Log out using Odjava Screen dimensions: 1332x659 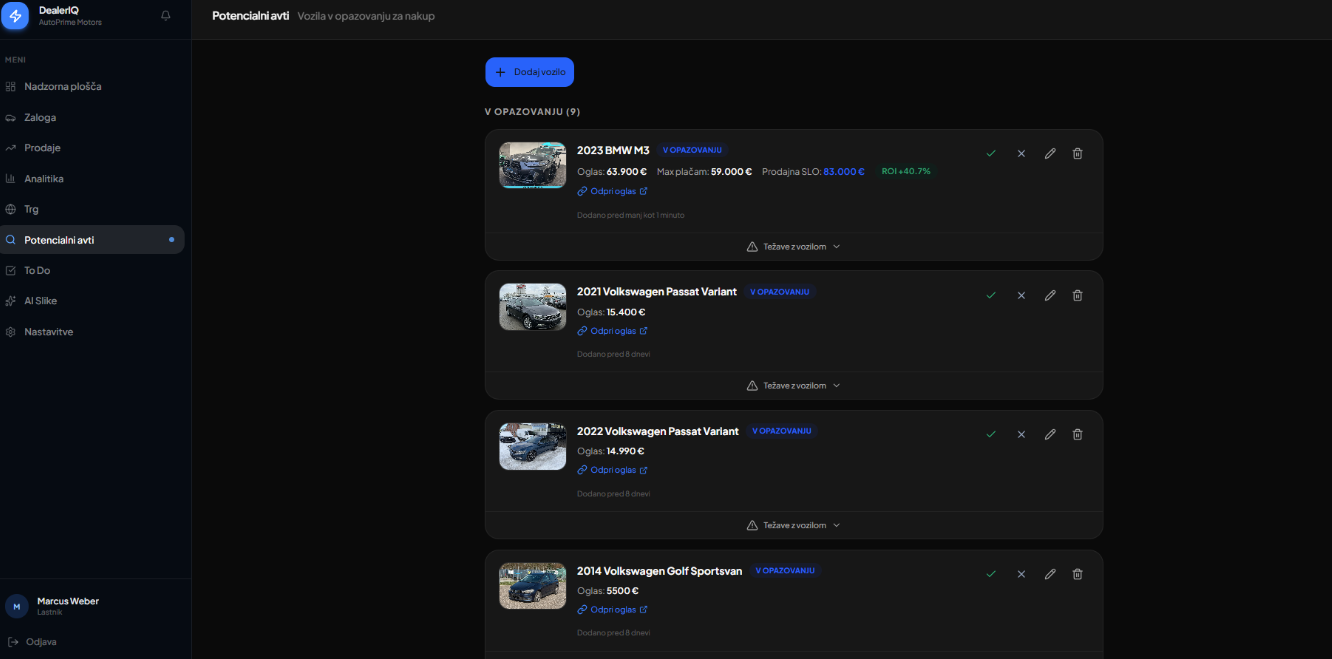[x=41, y=642]
